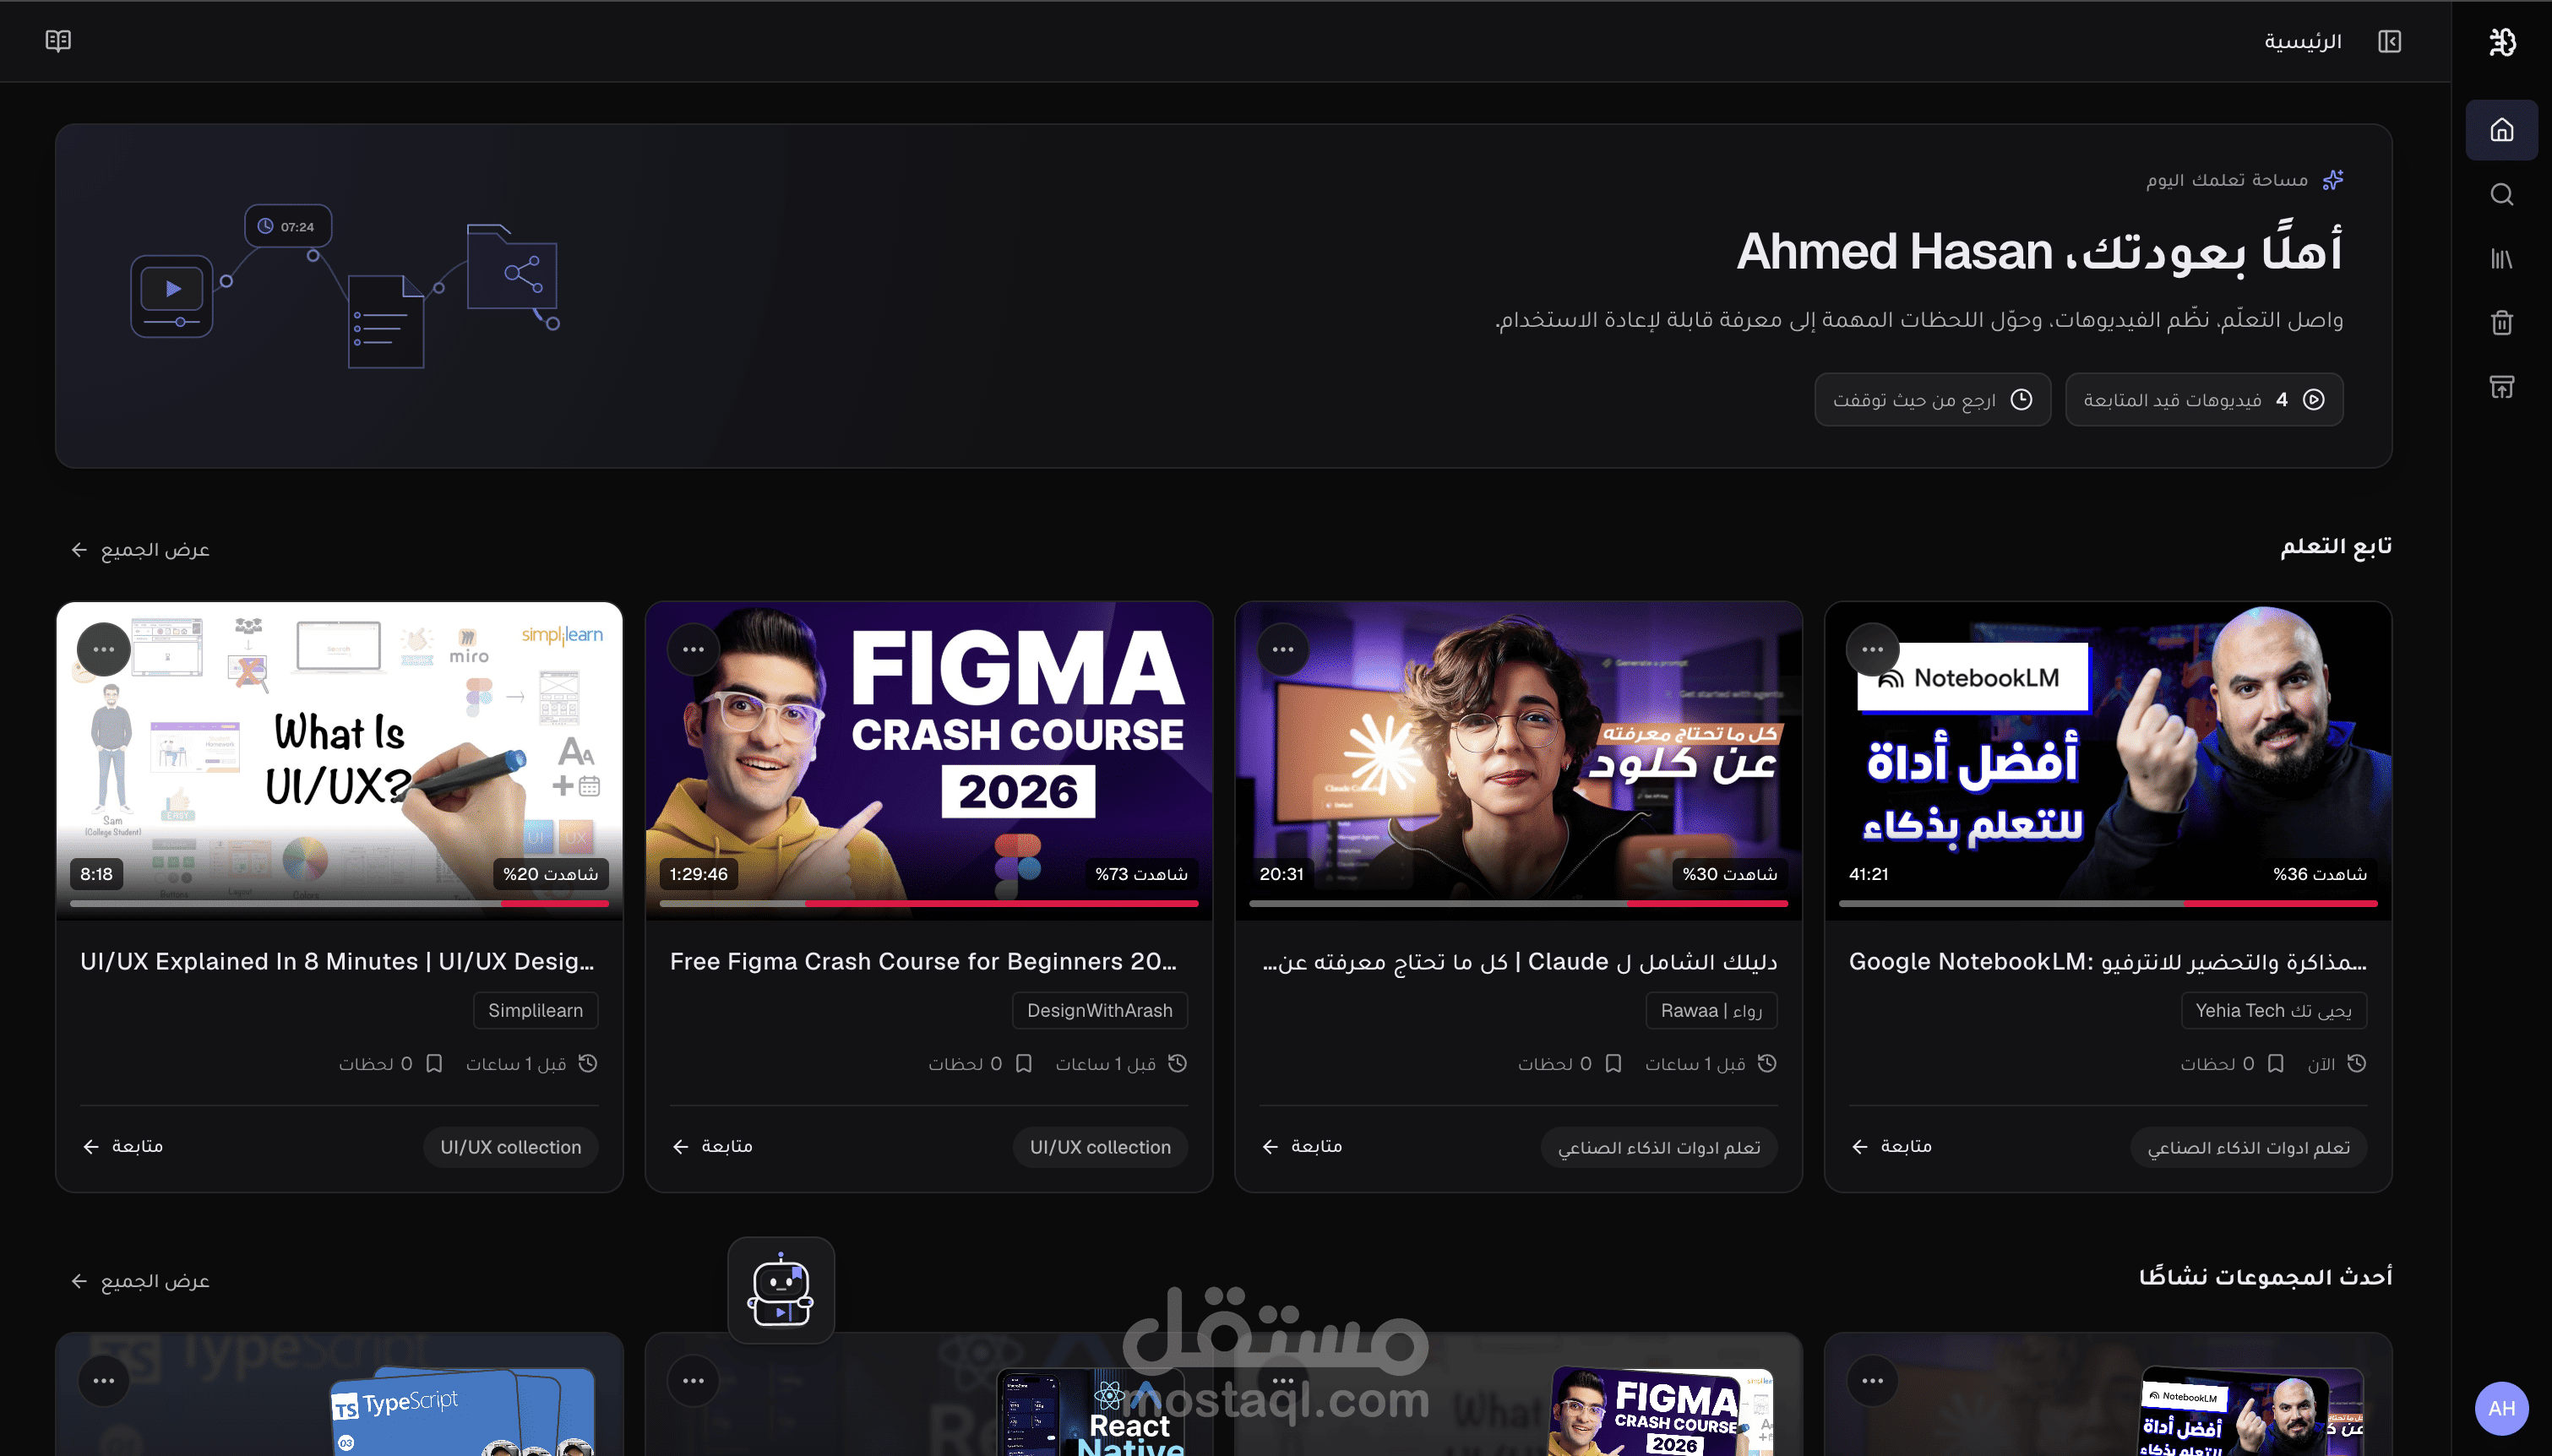Open the home icon in sidebar
2552x1456 pixels.
click(x=2501, y=130)
